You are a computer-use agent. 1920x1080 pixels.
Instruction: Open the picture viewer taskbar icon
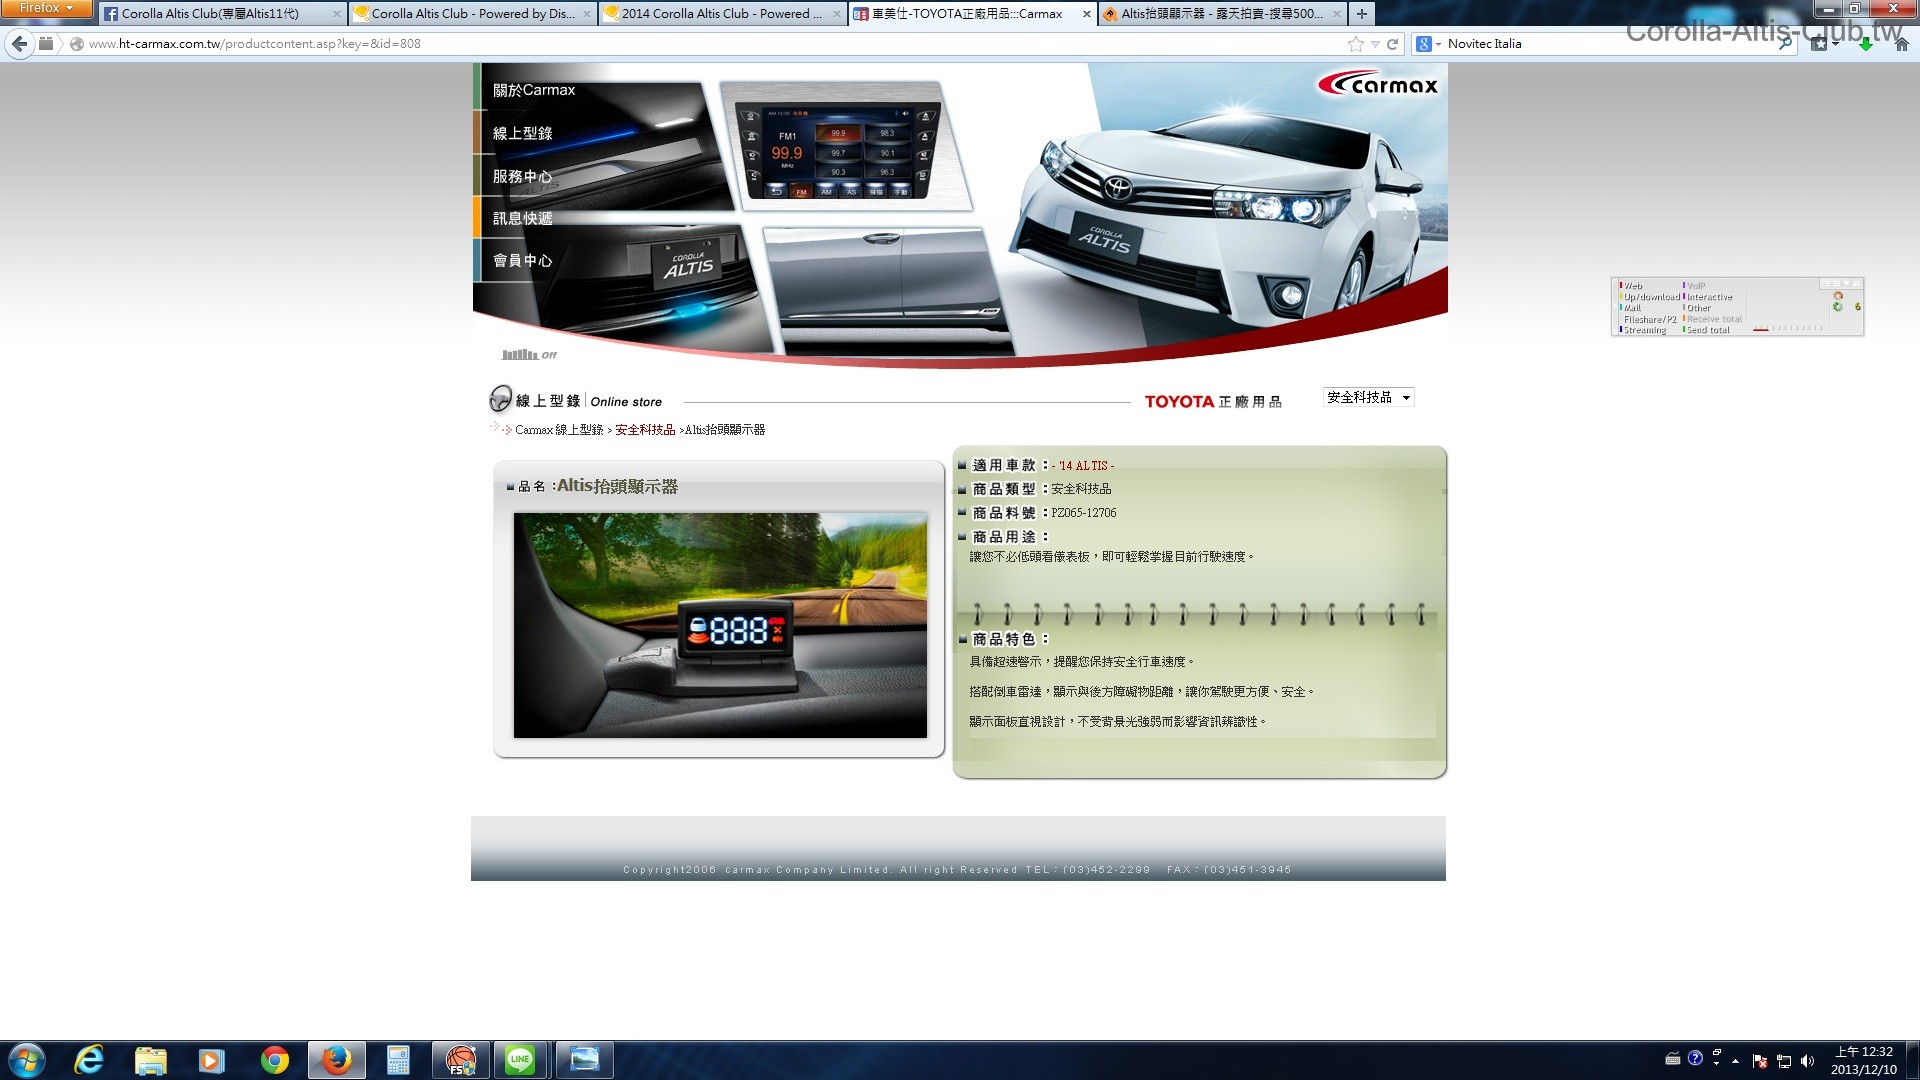(584, 1060)
